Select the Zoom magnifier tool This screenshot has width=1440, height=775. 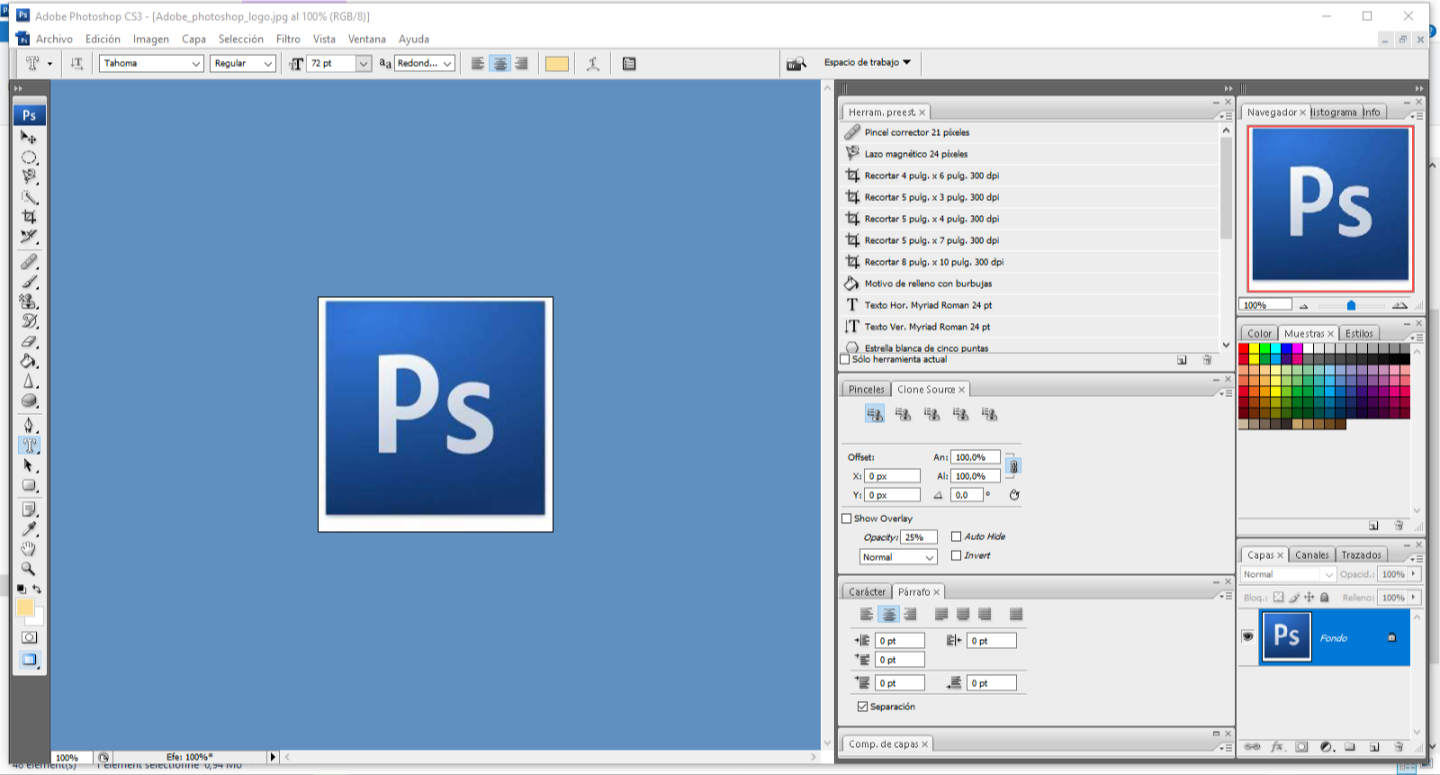pyautogui.click(x=29, y=569)
